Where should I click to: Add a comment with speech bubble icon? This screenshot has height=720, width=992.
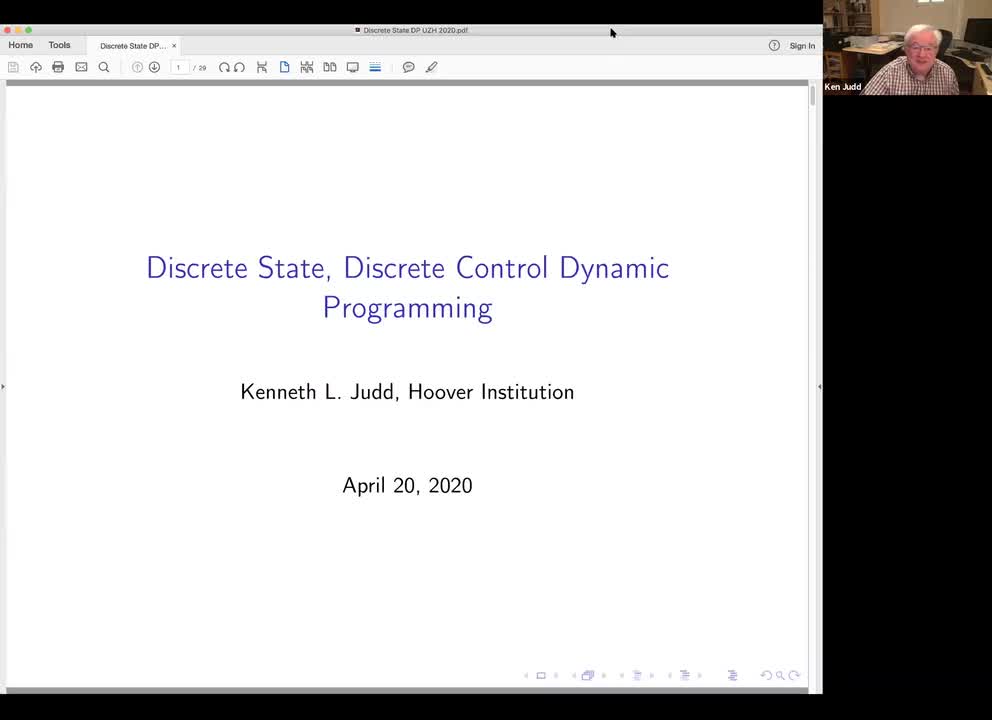coord(409,67)
